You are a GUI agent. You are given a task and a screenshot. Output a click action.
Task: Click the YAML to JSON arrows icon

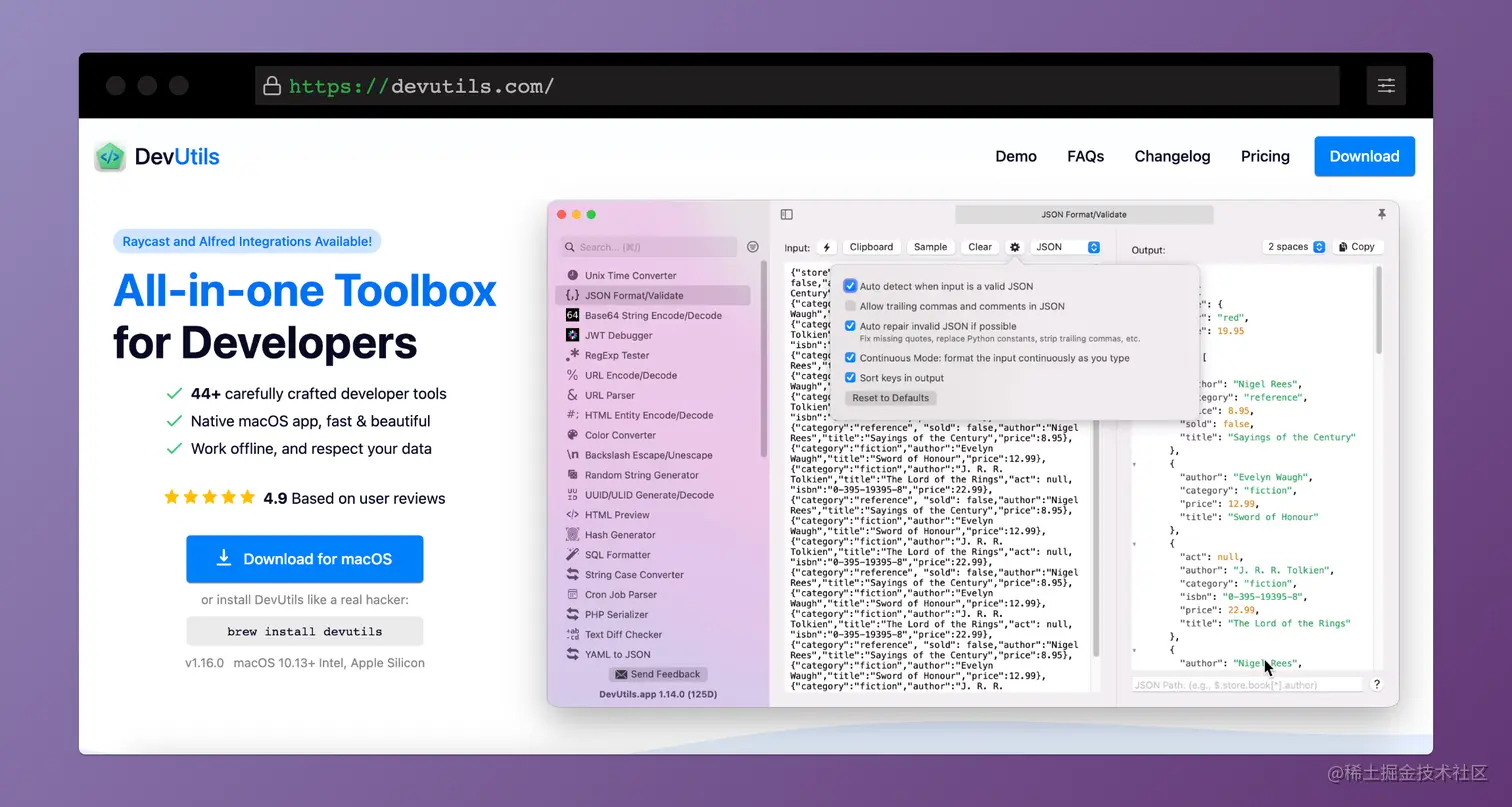(x=572, y=655)
